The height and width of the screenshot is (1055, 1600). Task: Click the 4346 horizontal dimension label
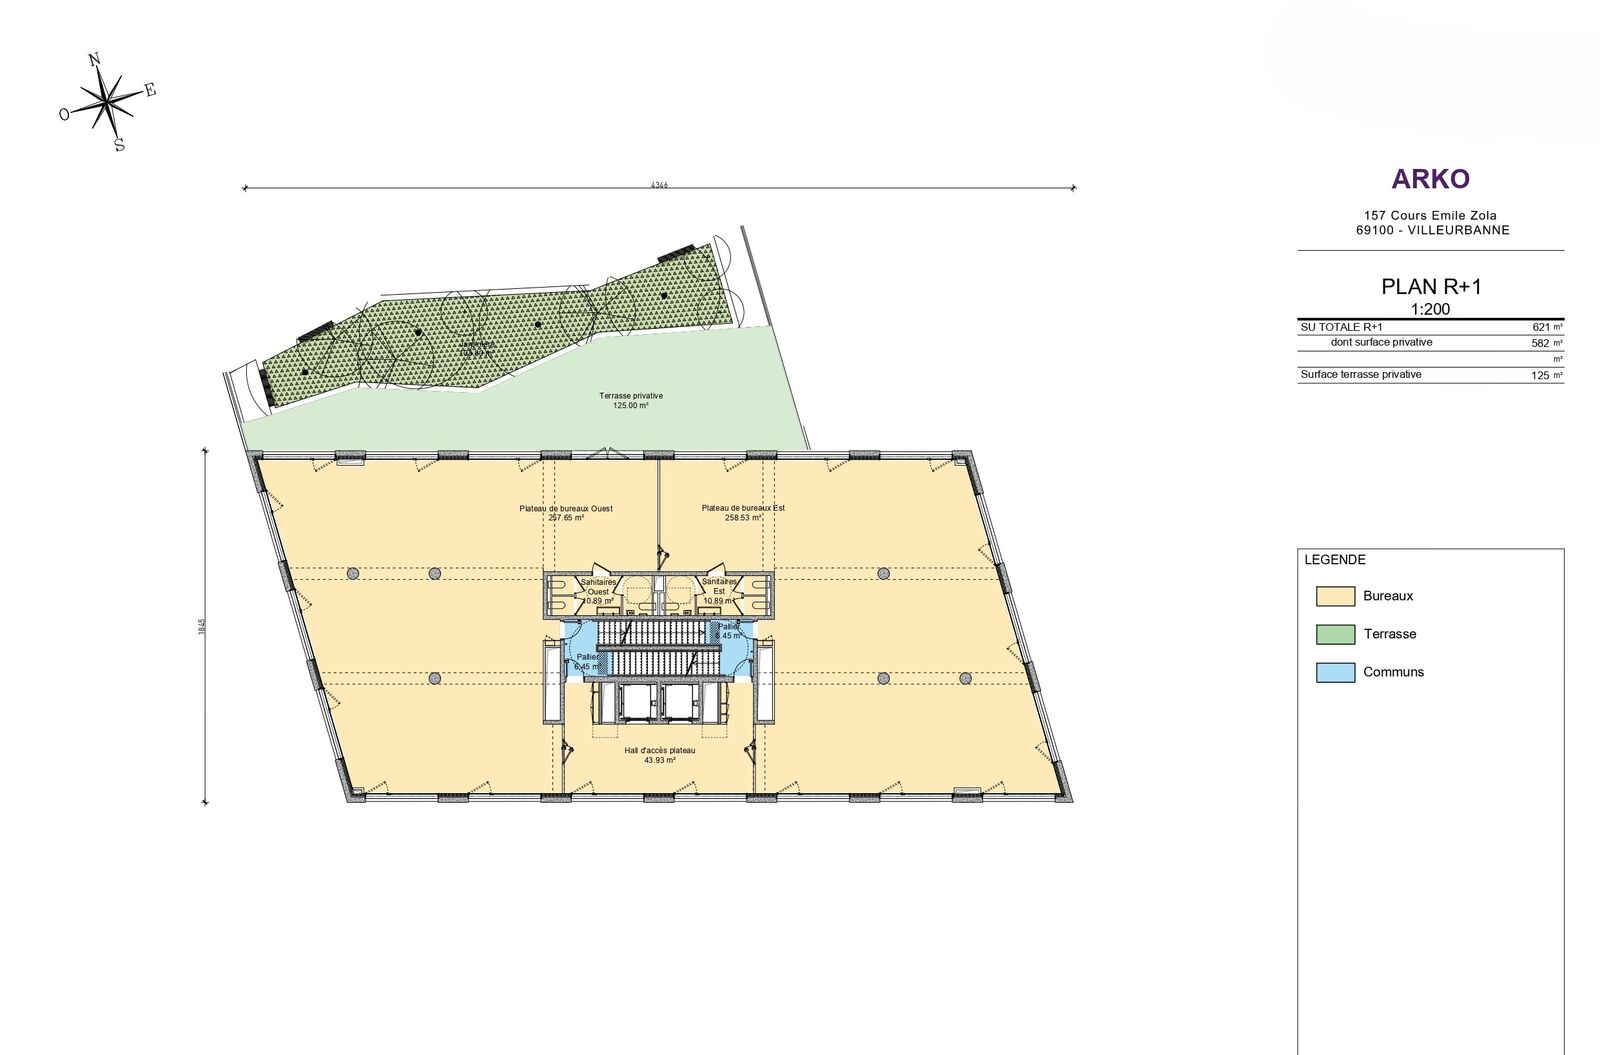pyautogui.click(x=659, y=185)
